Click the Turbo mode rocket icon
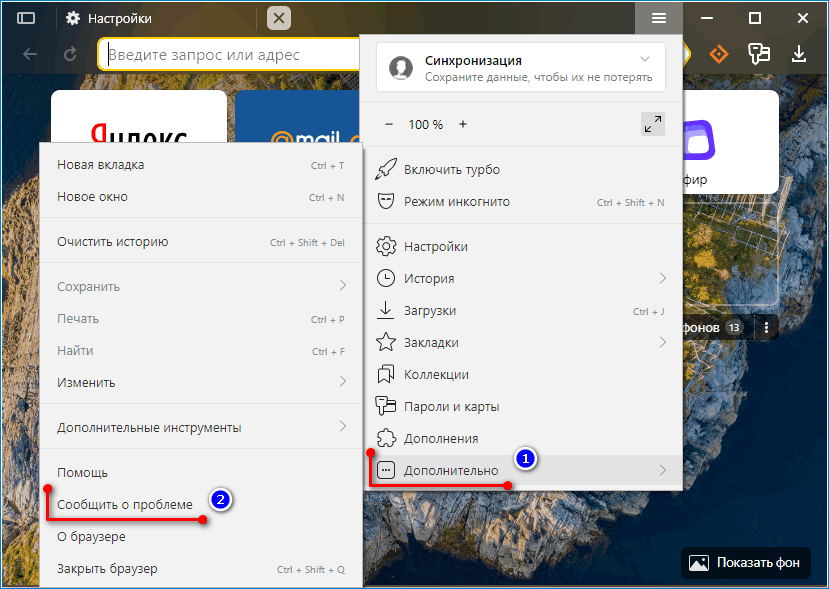 [x=386, y=169]
